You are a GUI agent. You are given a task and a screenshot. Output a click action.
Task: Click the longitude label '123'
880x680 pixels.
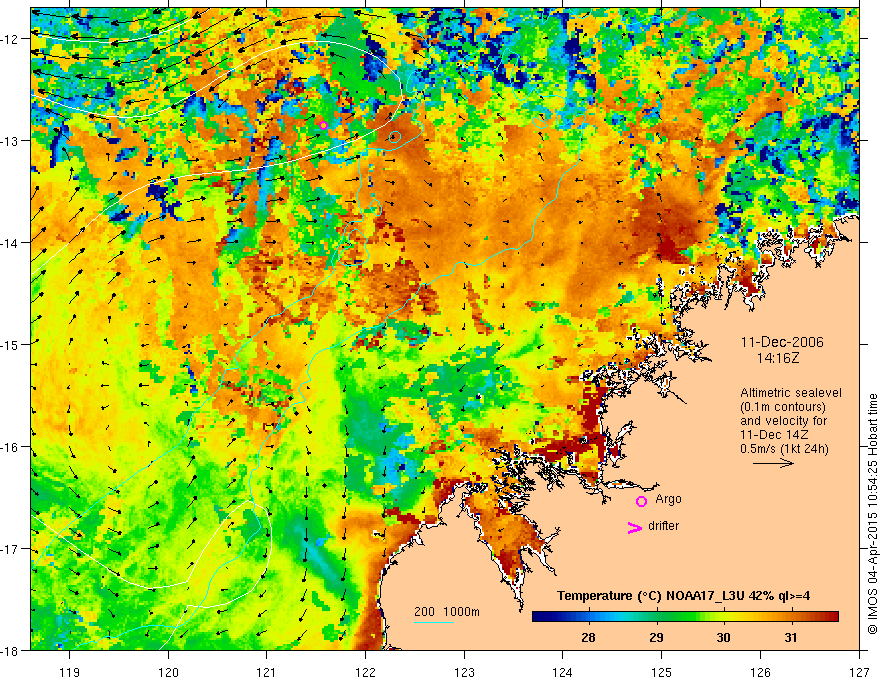(x=464, y=672)
